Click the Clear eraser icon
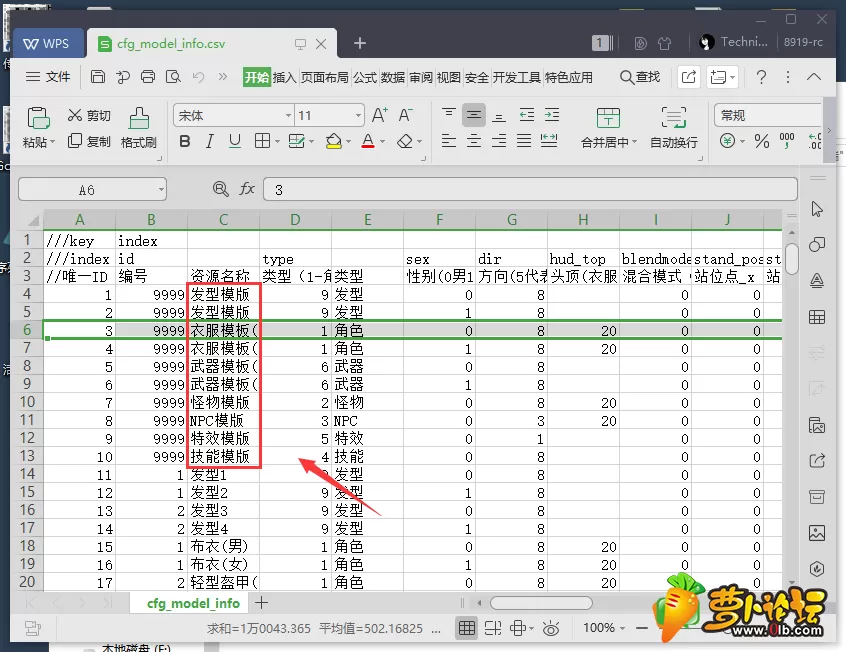The height and width of the screenshot is (652, 846). [405, 141]
